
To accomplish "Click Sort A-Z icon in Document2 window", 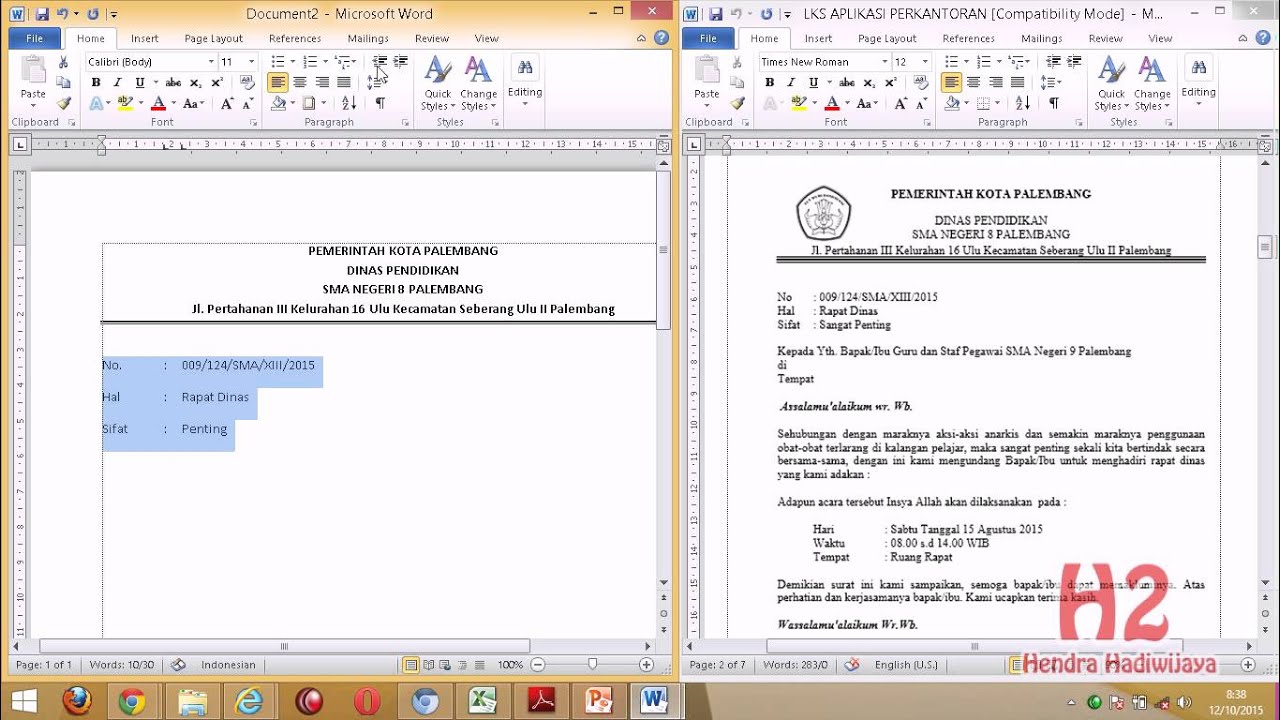I will (349, 103).
